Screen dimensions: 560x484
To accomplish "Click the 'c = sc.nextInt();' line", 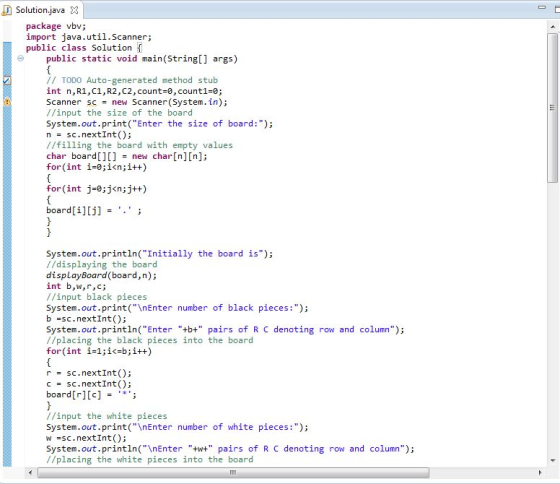I will [x=89, y=384].
